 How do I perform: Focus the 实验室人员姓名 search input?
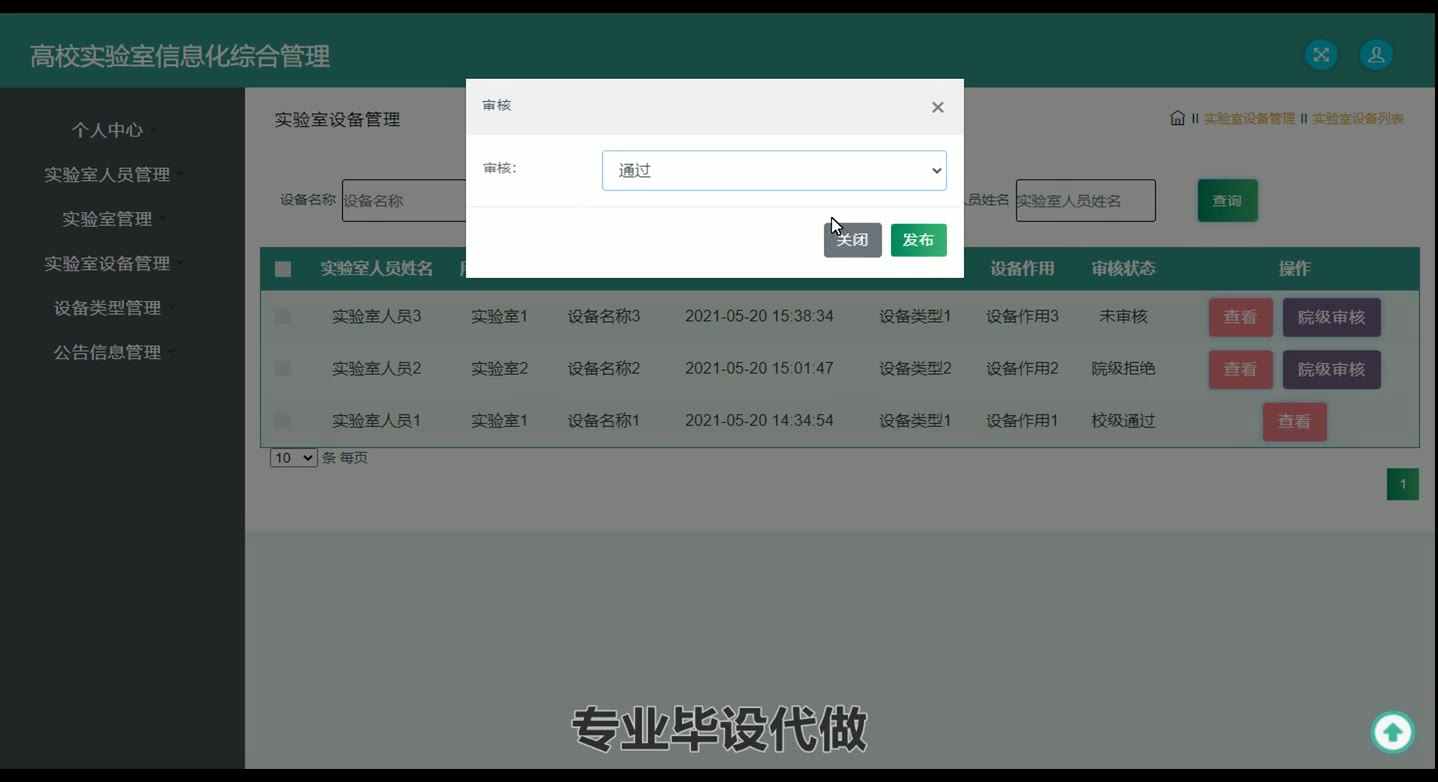click(1085, 201)
